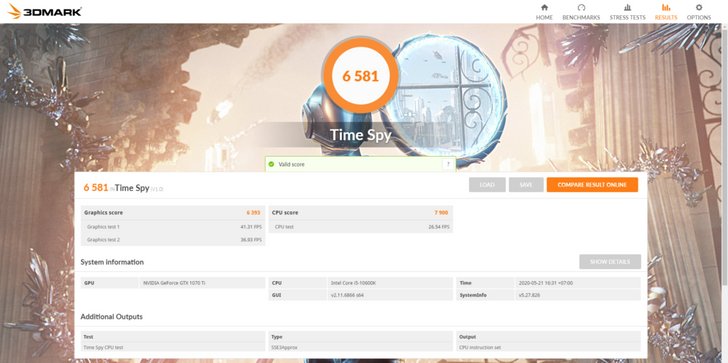Viewport: 728px width, 363px height.
Task: Select the Results bar chart icon
Action: tap(666, 7)
